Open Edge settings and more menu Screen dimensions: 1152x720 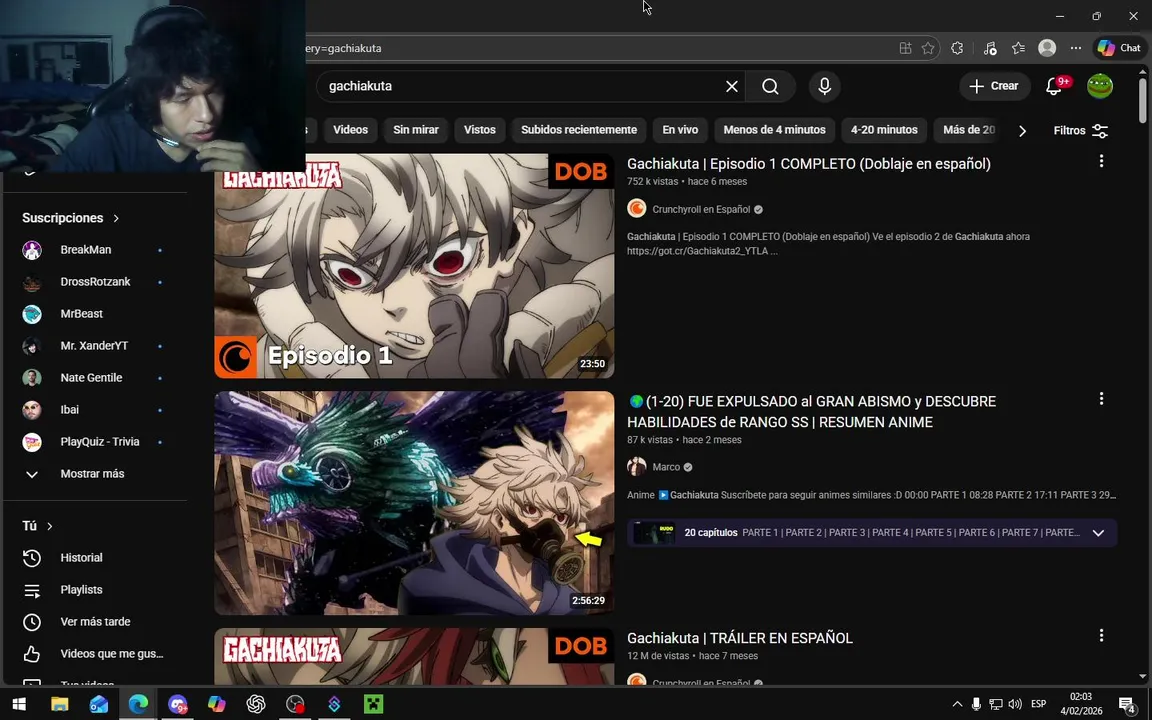pyautogui.click(x=1076, y=48)
